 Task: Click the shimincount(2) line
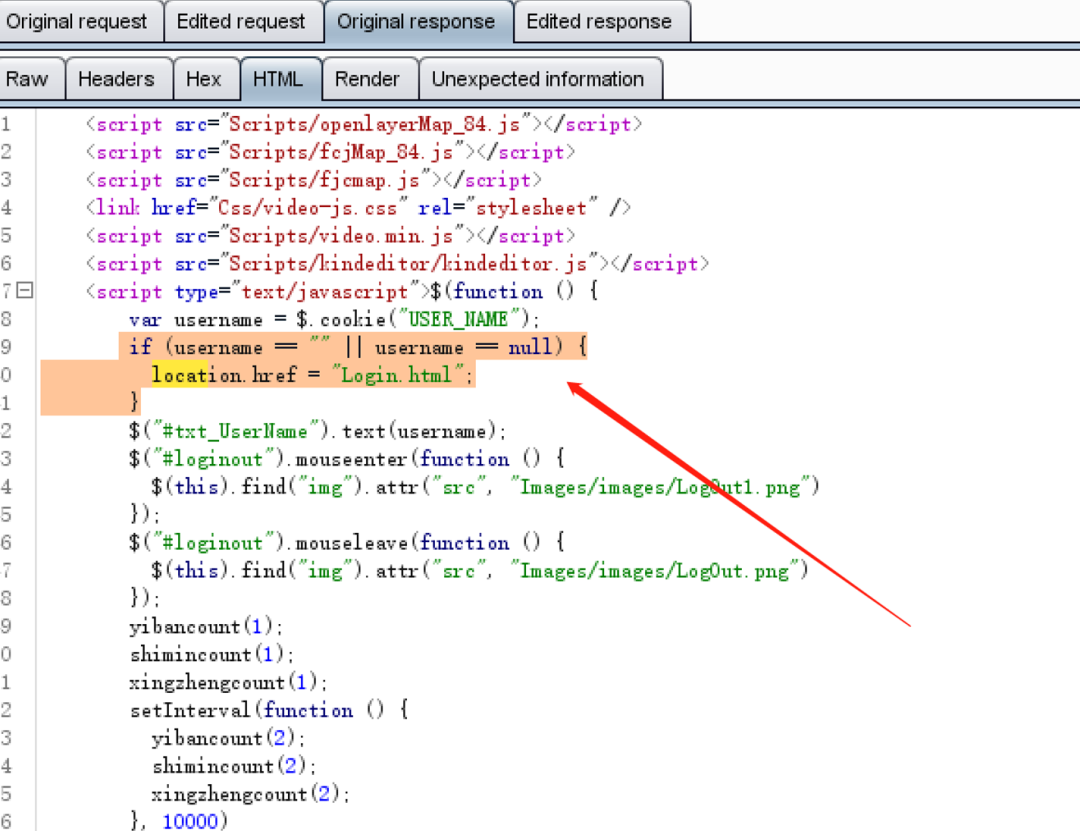[x=233, y=766]
